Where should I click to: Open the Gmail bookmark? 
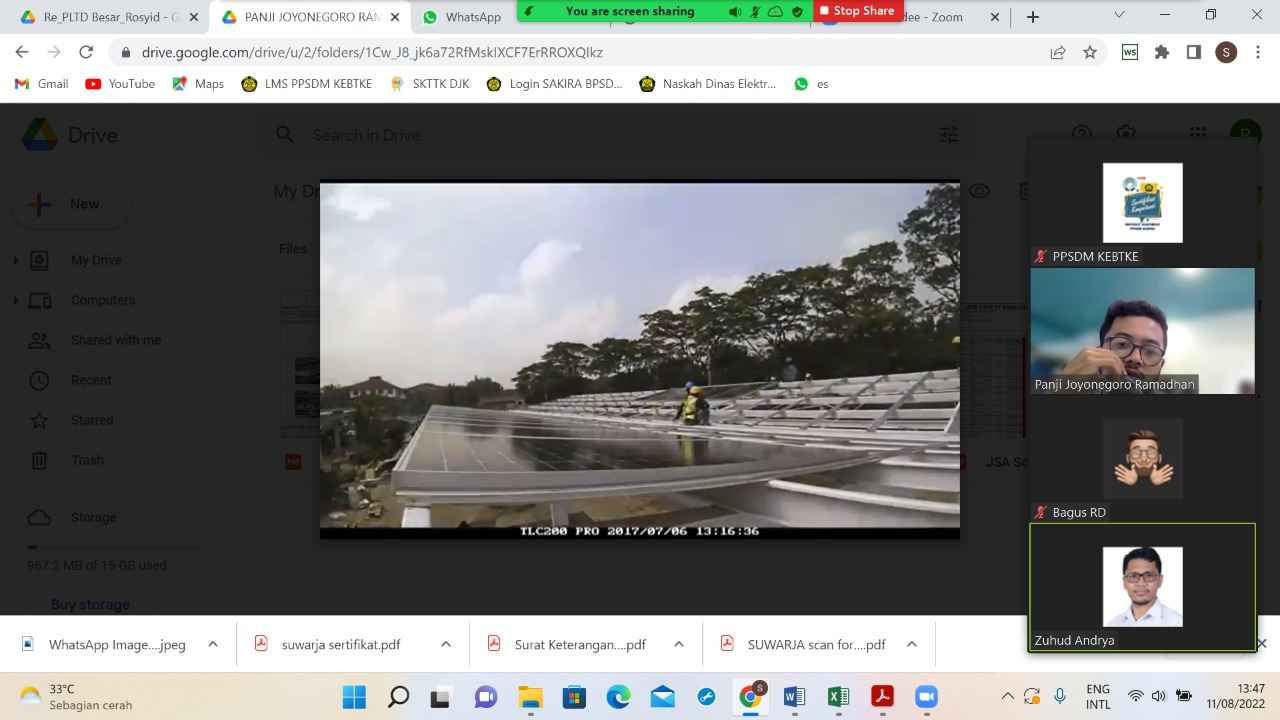[x=41, y=84]
